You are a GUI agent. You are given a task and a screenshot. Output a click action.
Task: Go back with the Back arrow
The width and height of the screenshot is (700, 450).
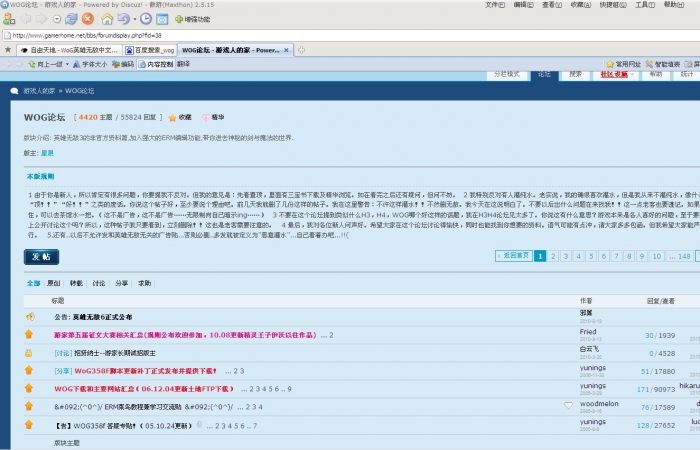coord(25,19)
